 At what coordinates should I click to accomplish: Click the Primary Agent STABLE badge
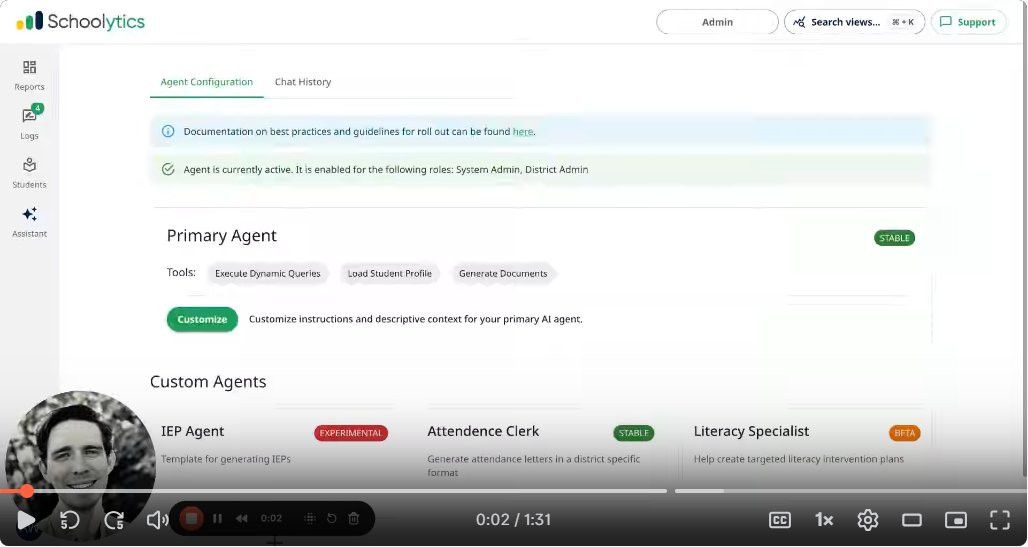click(894, 238)
